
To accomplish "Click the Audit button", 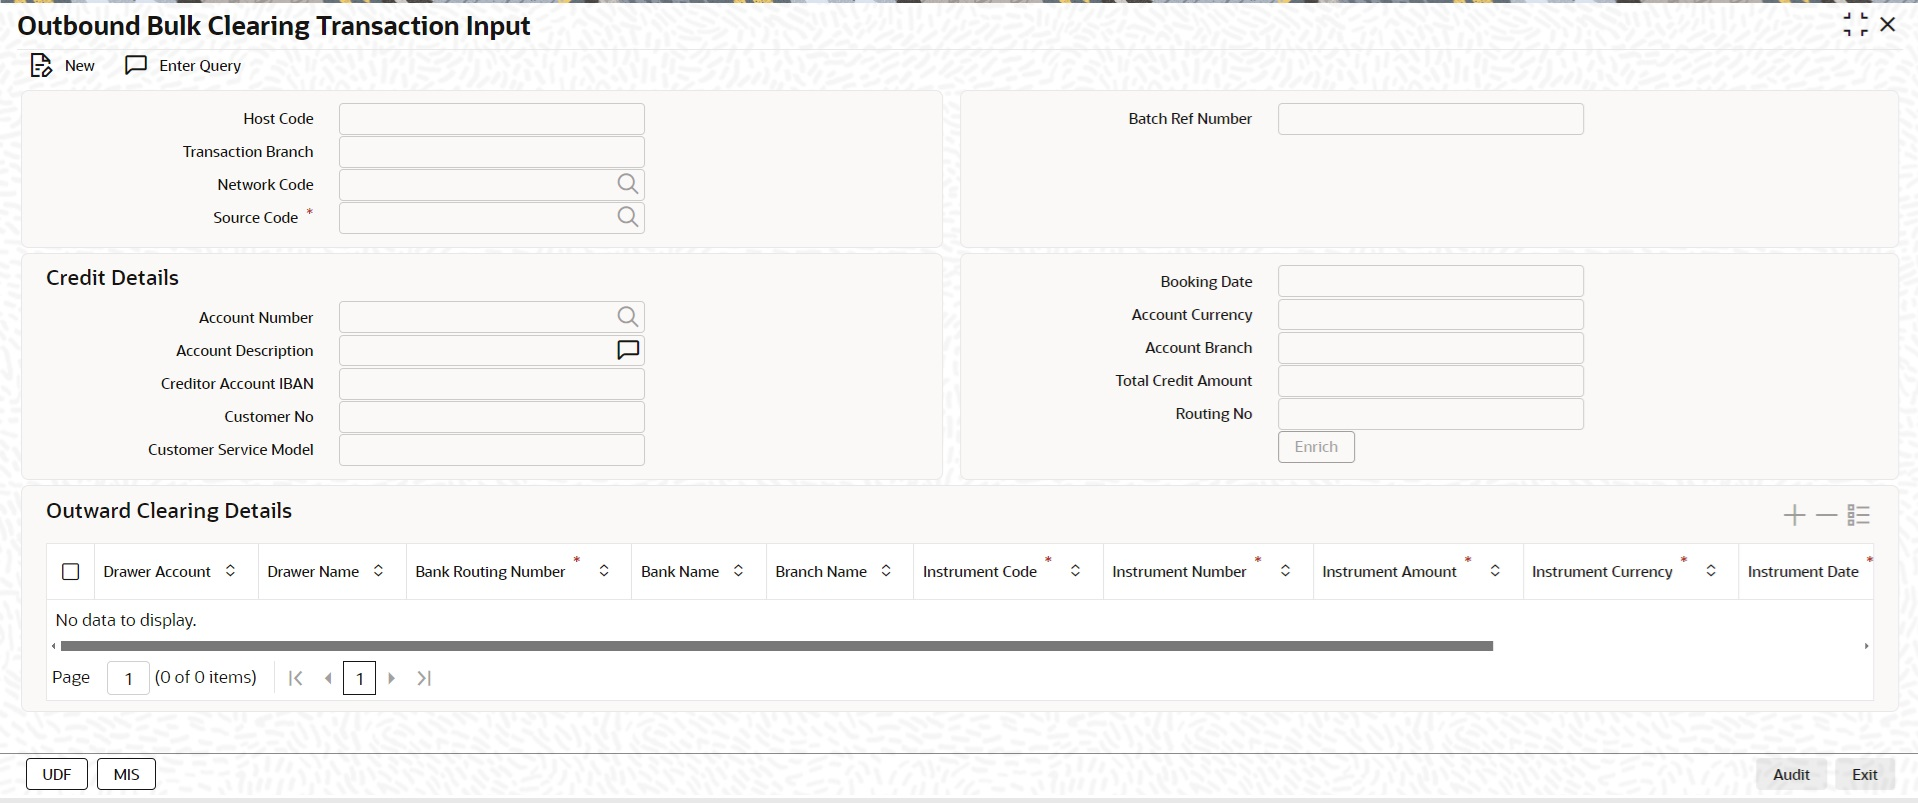I will [x=1791, y=774].
